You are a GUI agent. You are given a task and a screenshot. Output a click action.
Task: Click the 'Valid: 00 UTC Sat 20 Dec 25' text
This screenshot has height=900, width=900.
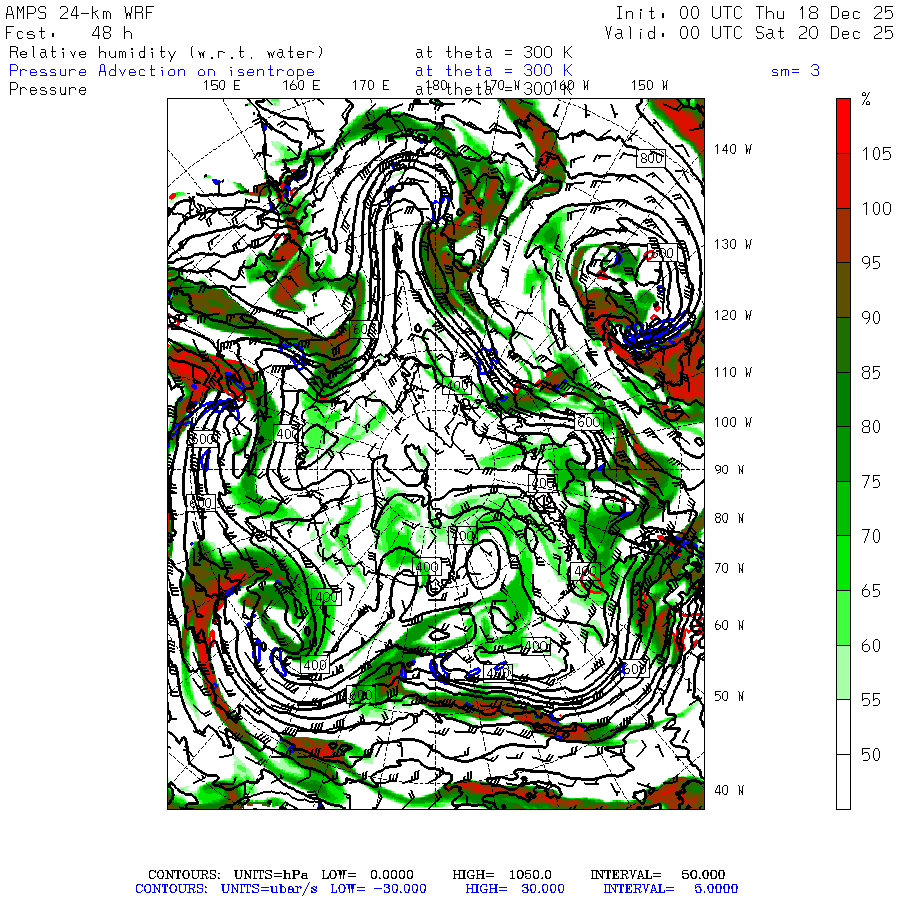coord(749,33)
